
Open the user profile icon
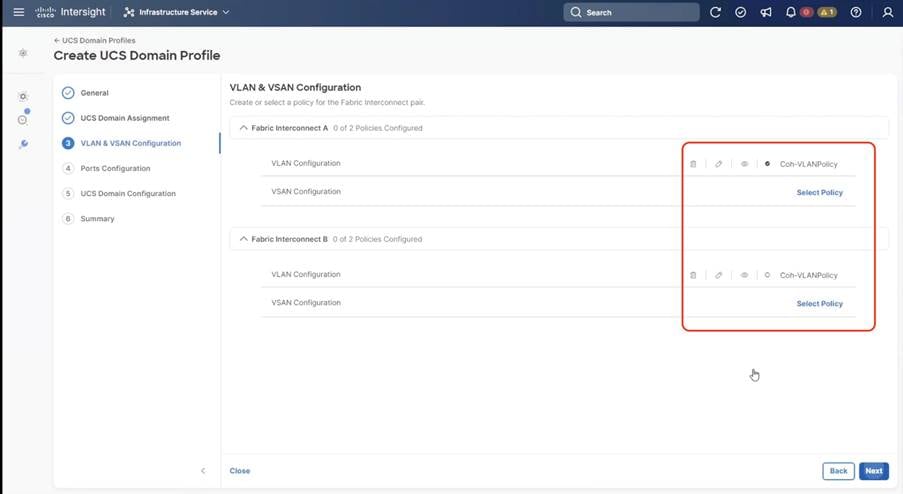coord(887,12)
